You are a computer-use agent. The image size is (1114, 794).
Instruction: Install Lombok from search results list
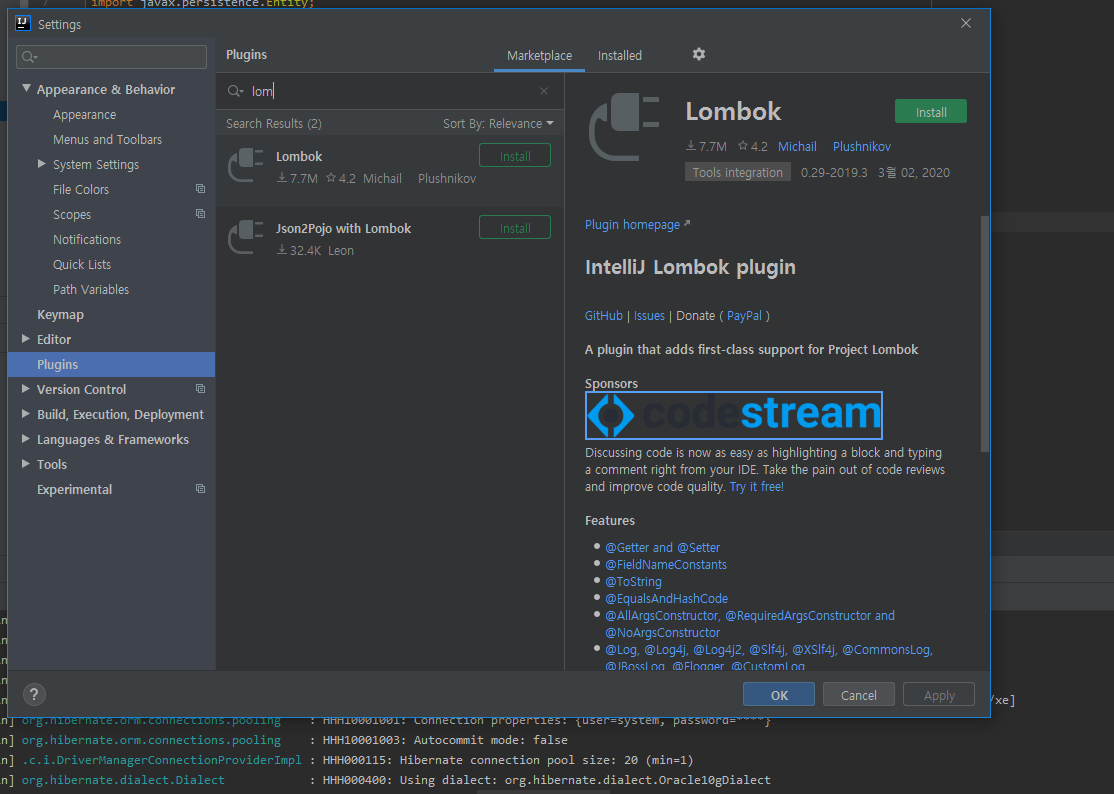coord(515,156)
